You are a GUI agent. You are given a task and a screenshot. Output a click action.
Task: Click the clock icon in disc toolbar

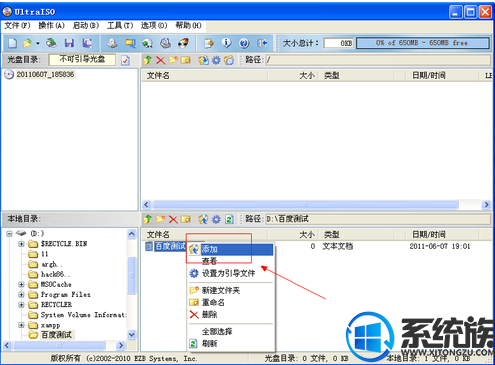(229, 60)
